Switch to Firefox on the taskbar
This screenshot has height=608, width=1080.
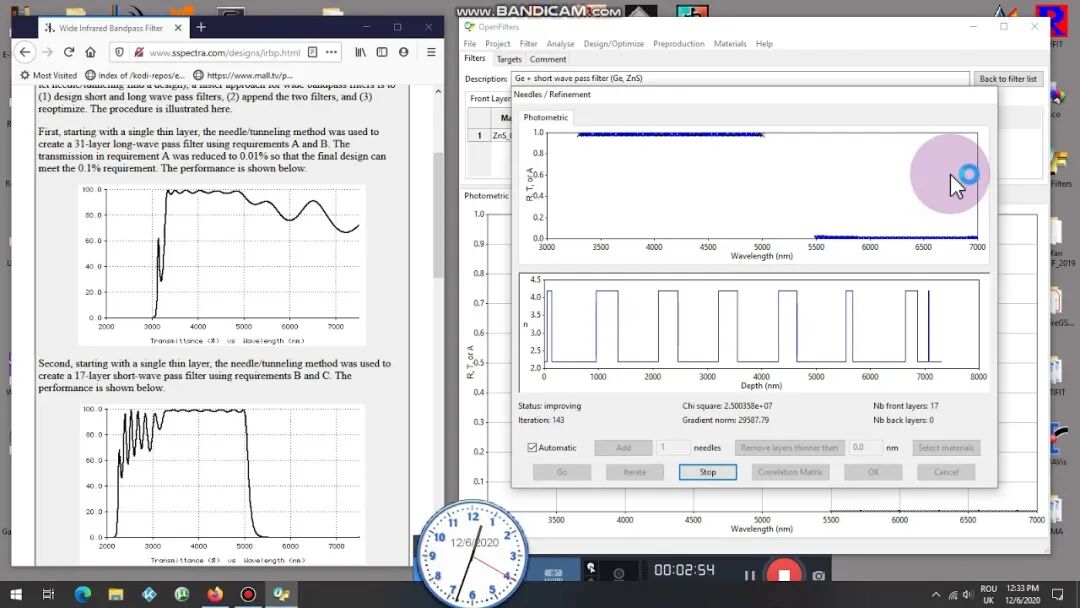(215, 594)
